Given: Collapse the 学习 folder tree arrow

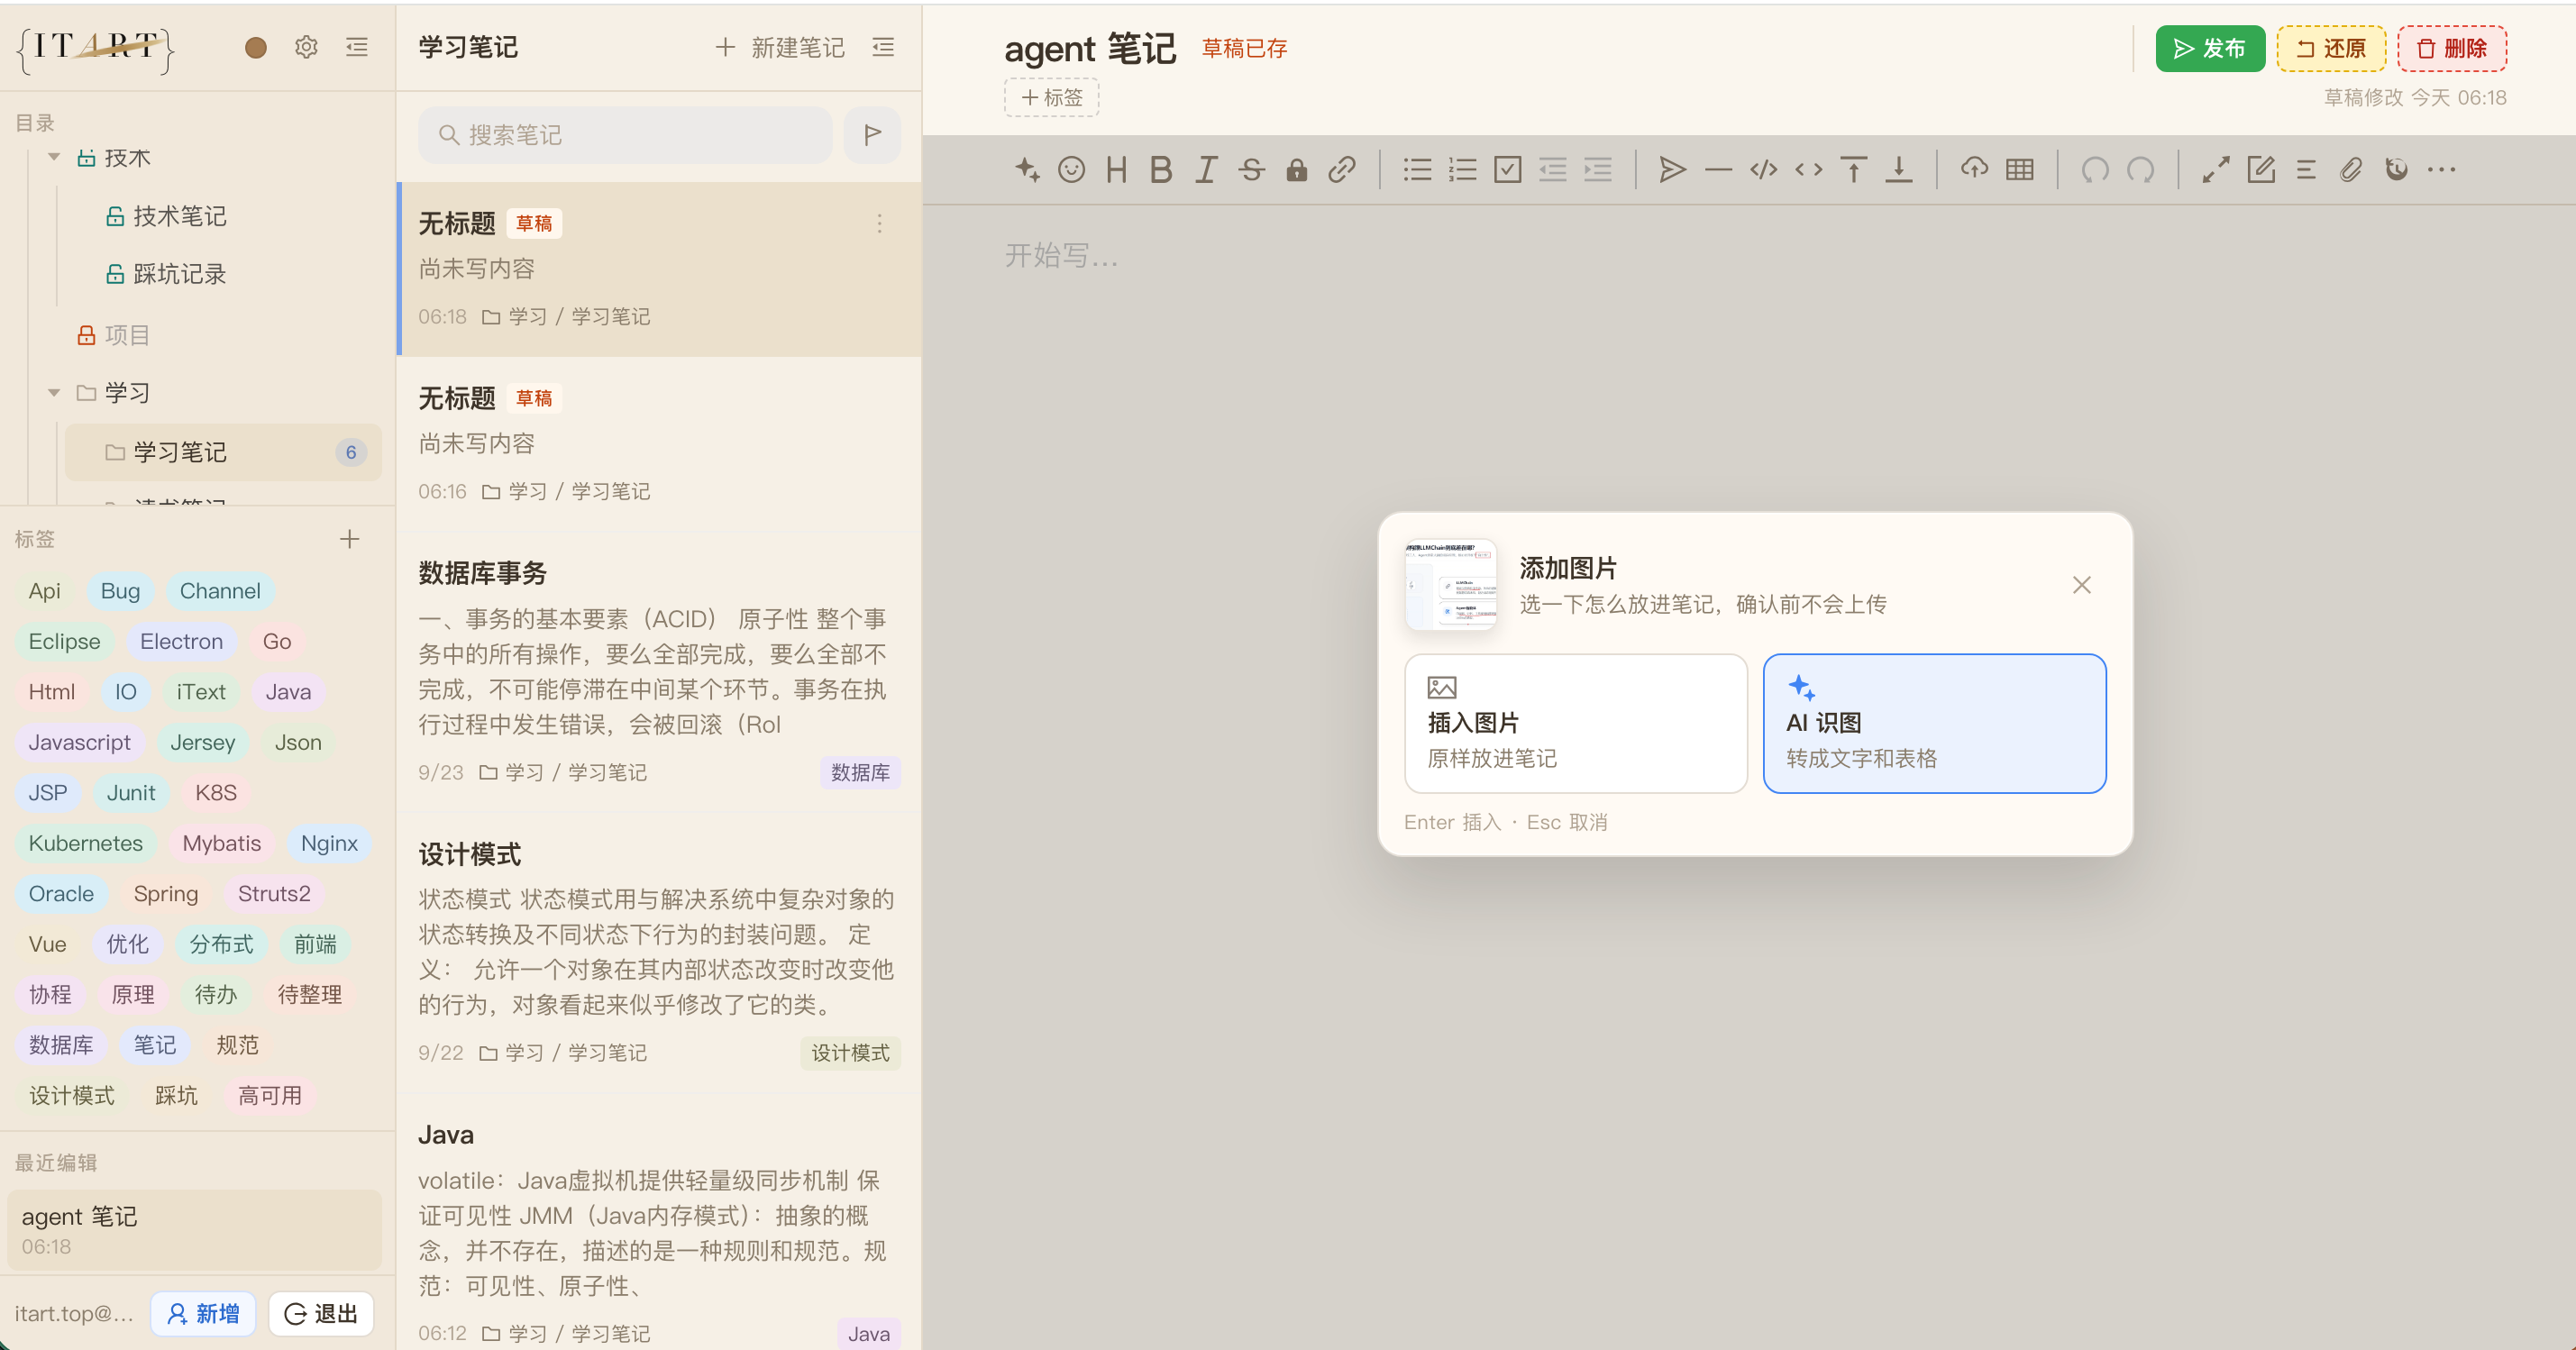Looking at the screenshot, I should 54,393.
